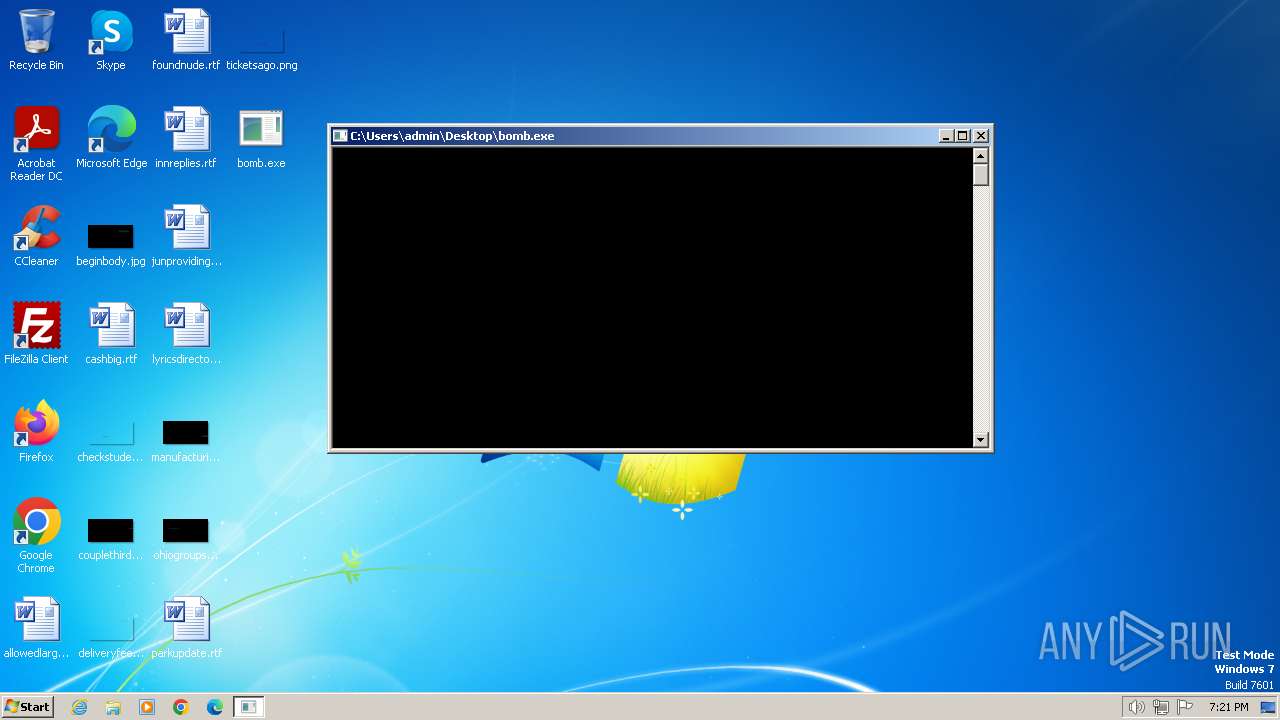Open Internet Explorer from taskbar
This screenshot has width=1280, height=720.
79,707
